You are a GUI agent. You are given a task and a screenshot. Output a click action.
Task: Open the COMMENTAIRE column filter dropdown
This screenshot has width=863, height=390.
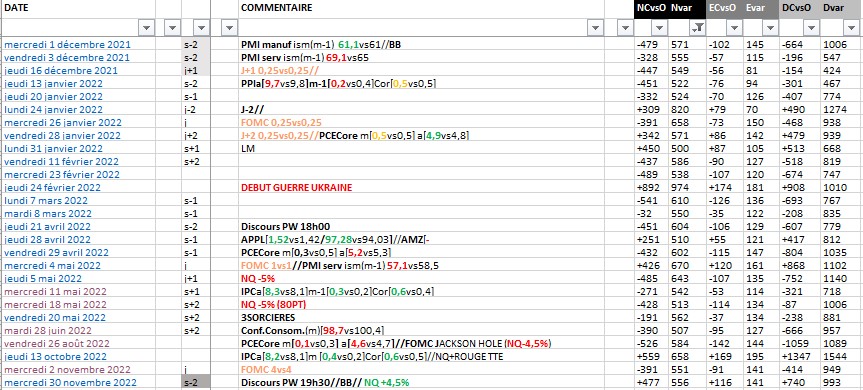tap(596, 28)
